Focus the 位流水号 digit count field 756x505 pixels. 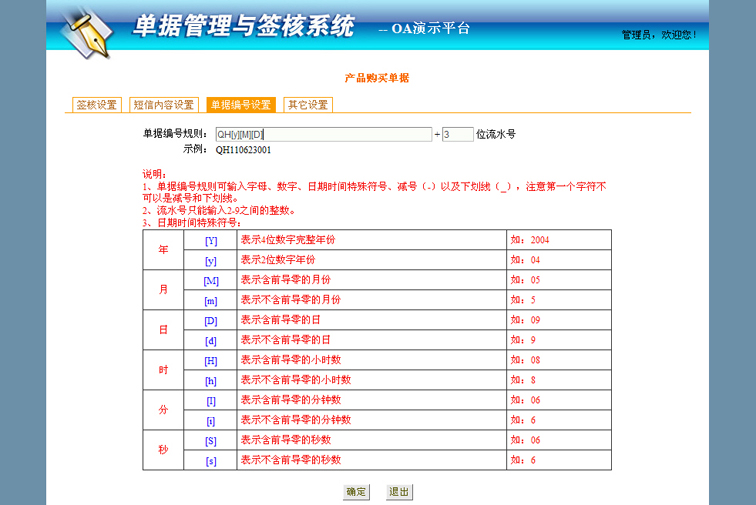(457, 134)
